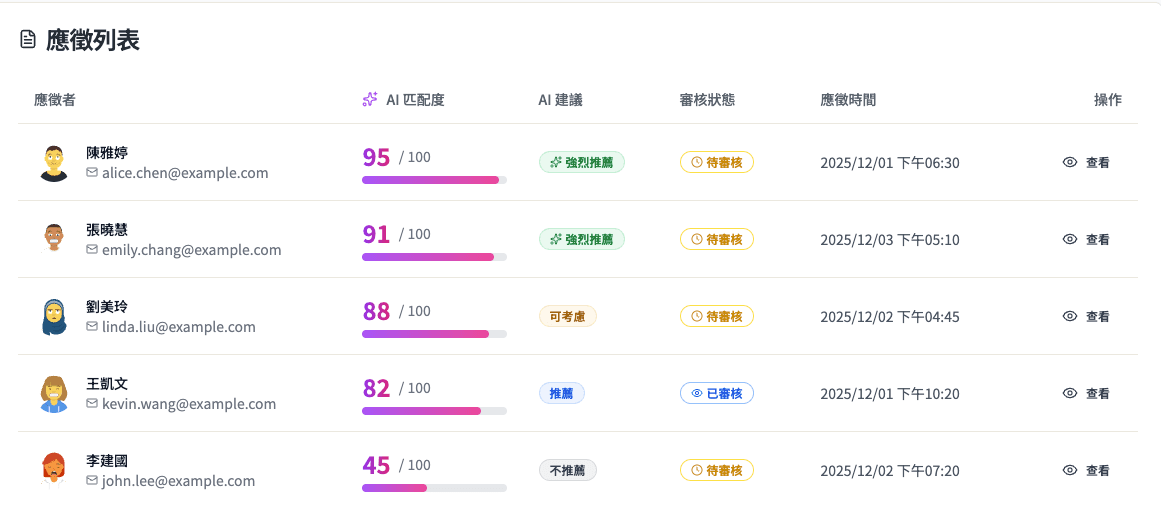The width and height of the screenshot is (1161, 523).
Task: Click the 操作 column header
Action: 1108,100
